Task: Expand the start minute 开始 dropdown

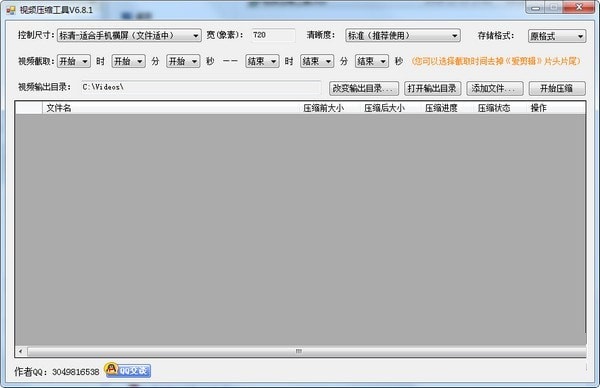Action: click(x=129, y=61)
